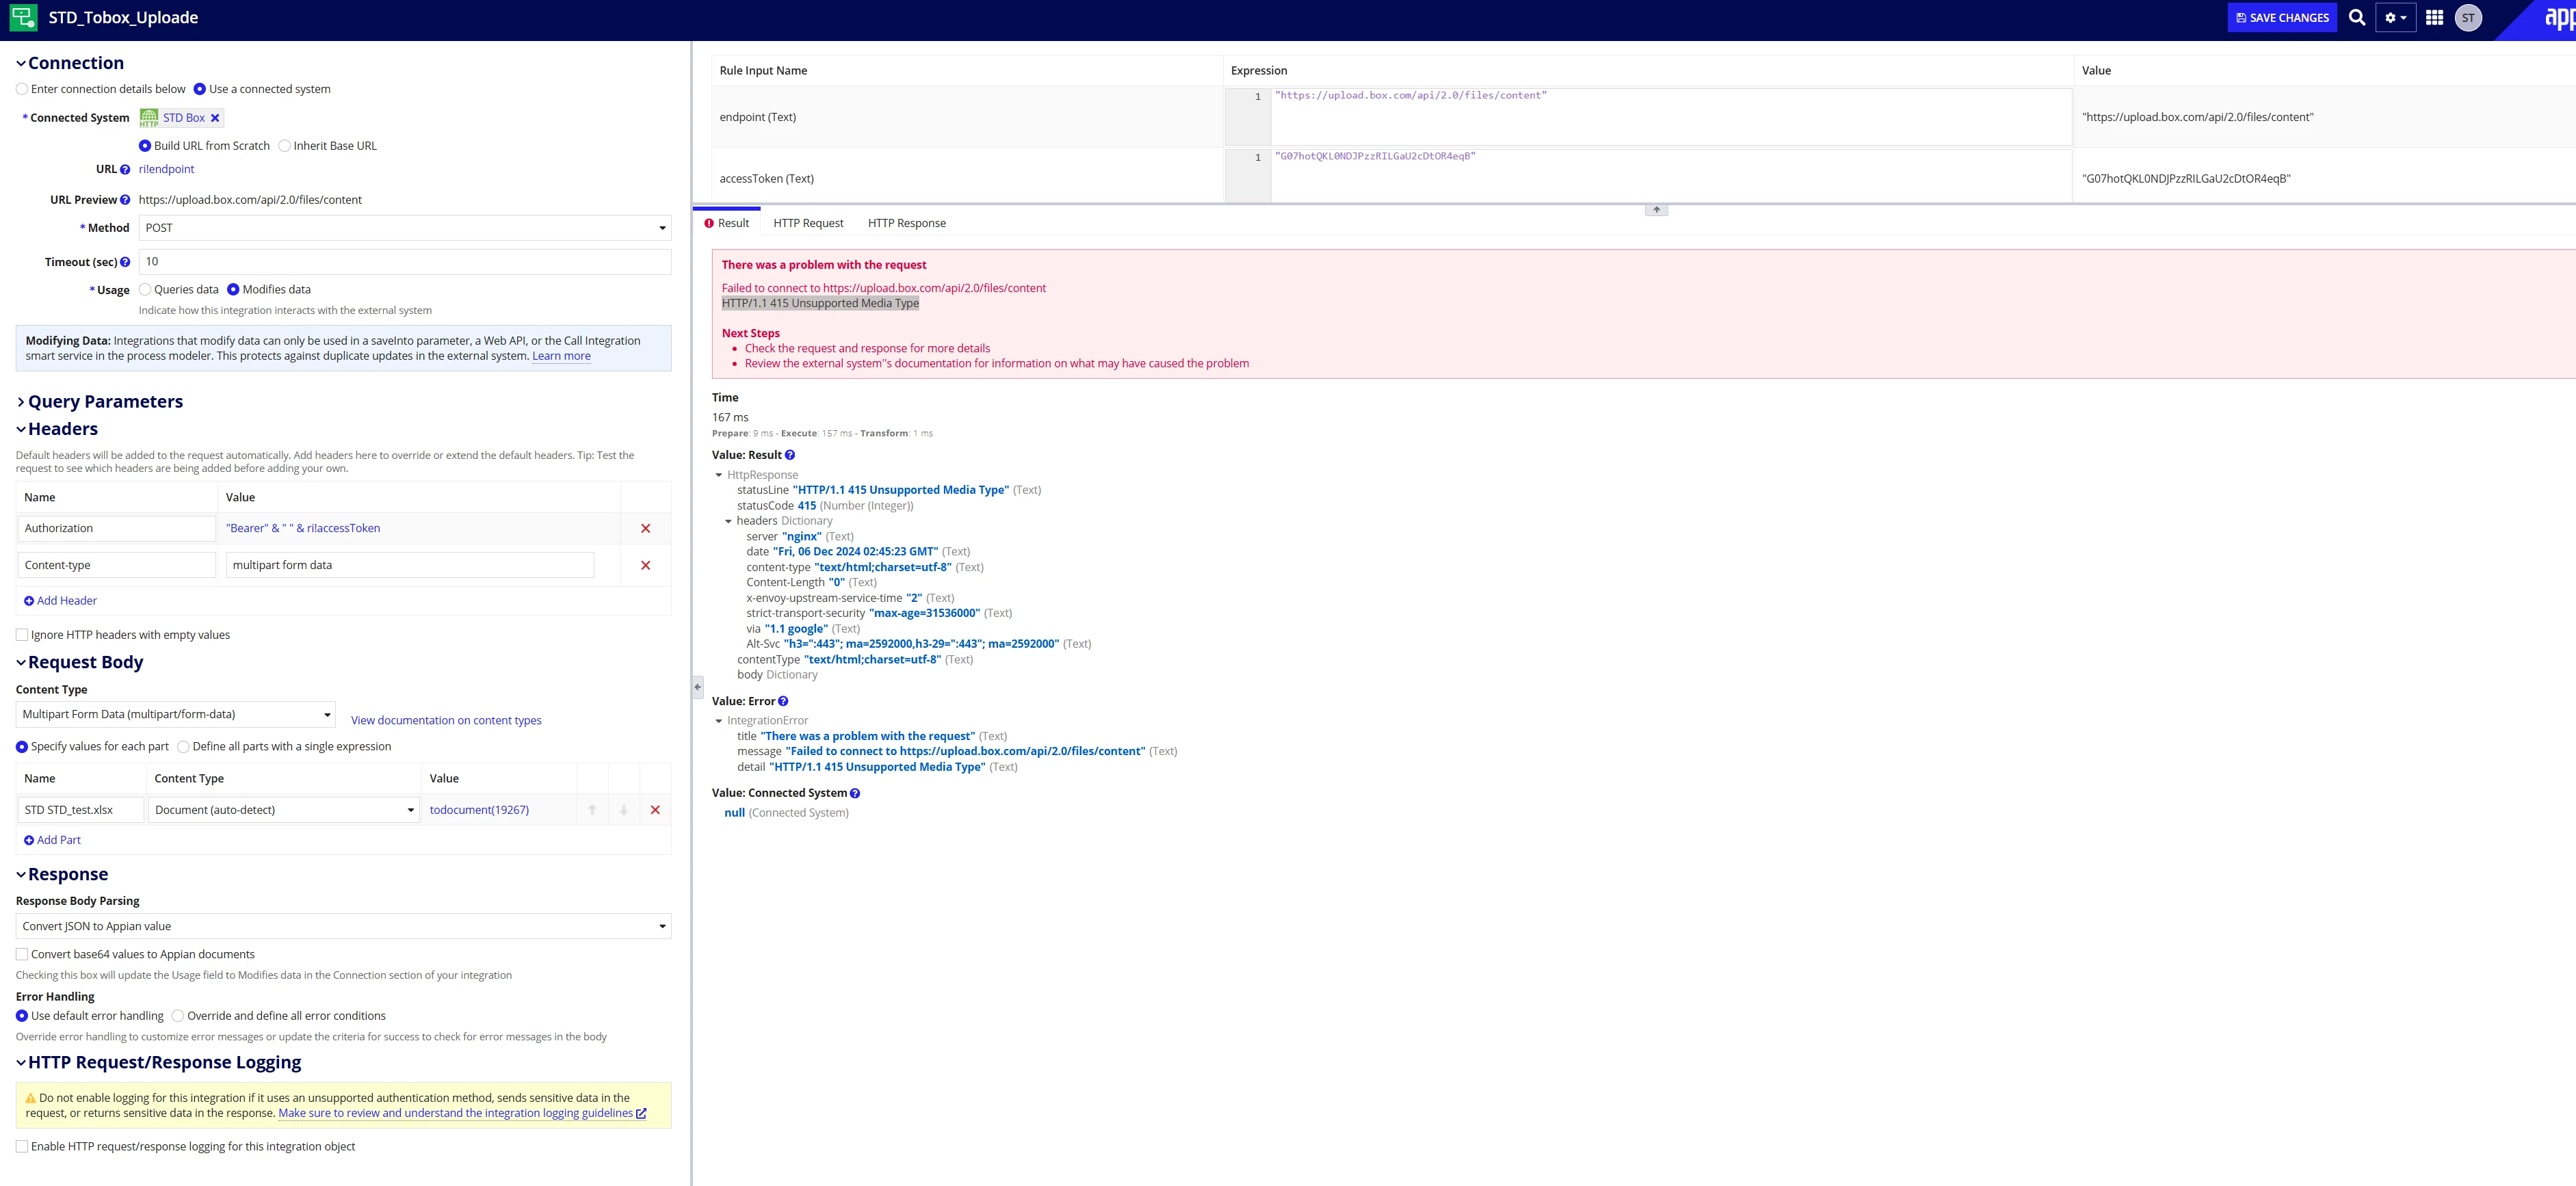Screen dimensions: 2576x1186
Task: Open the settings gear menu
Action: pos(2395,17)
